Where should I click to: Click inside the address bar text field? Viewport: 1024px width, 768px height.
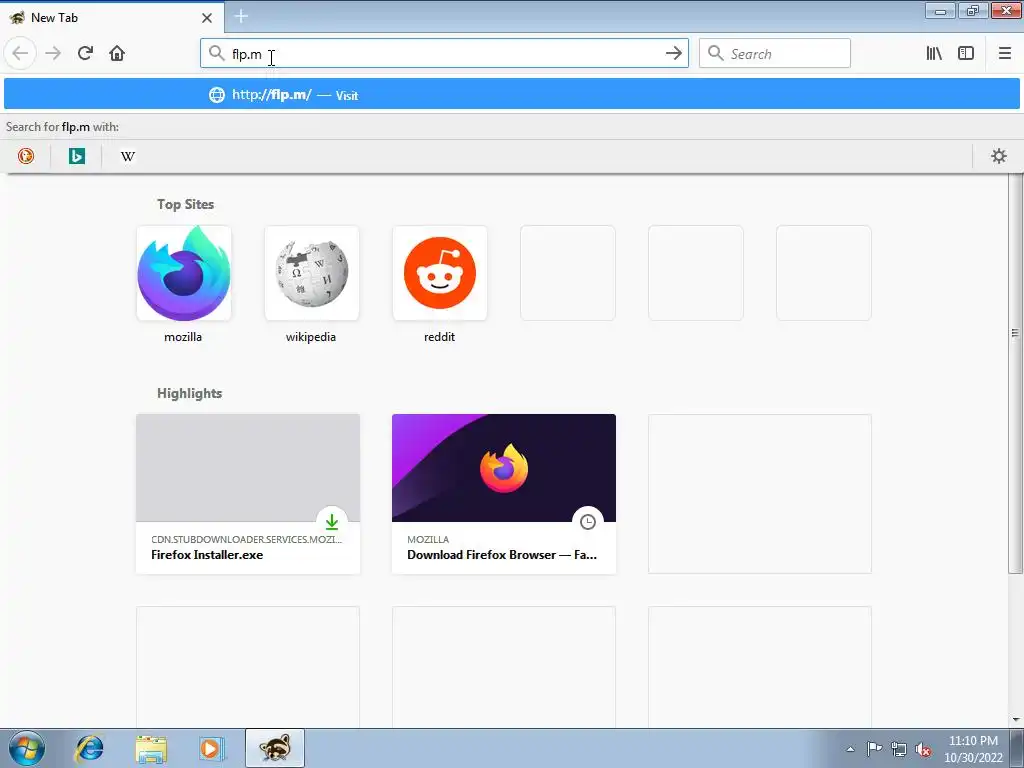coord(444,54)
